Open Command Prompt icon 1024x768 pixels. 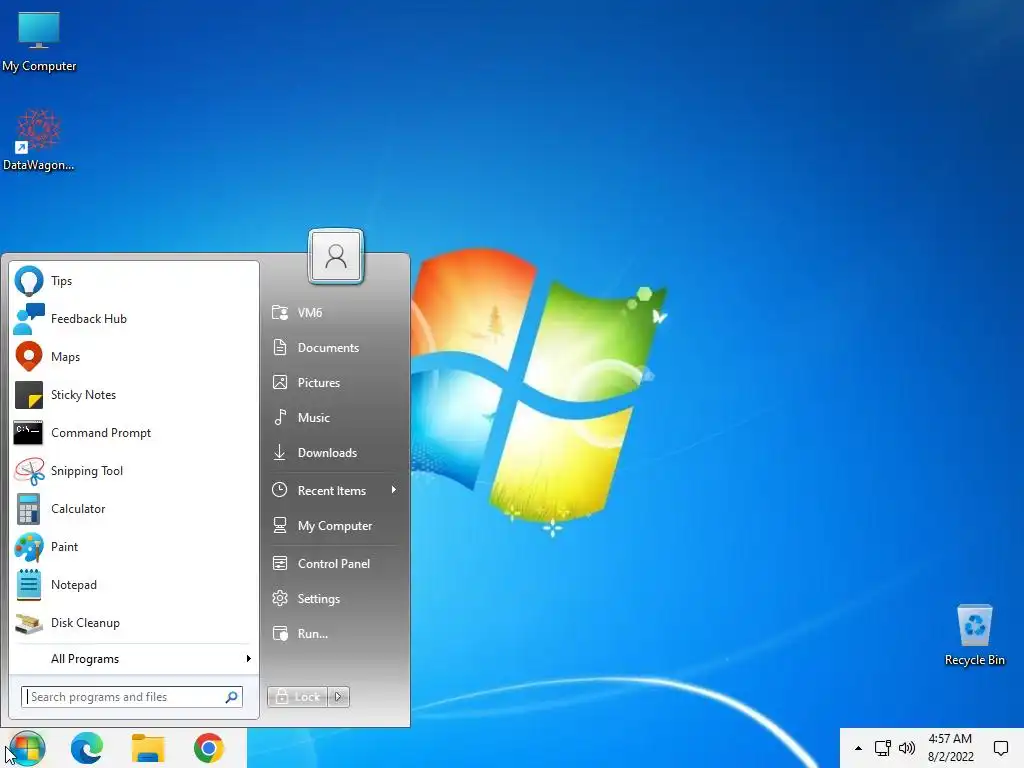[28, 433]
